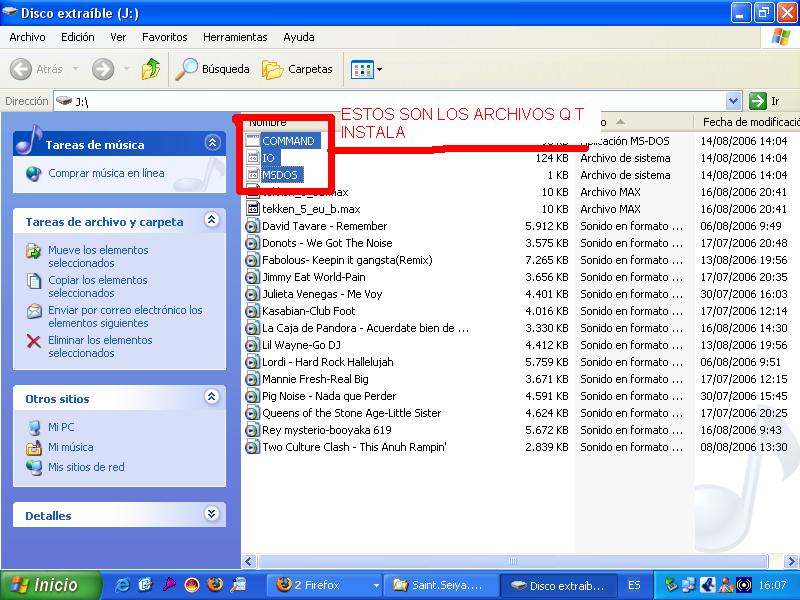Screen dimensions: 800x600
Task: Open the Vistas view dropdown
Action: 366,69
